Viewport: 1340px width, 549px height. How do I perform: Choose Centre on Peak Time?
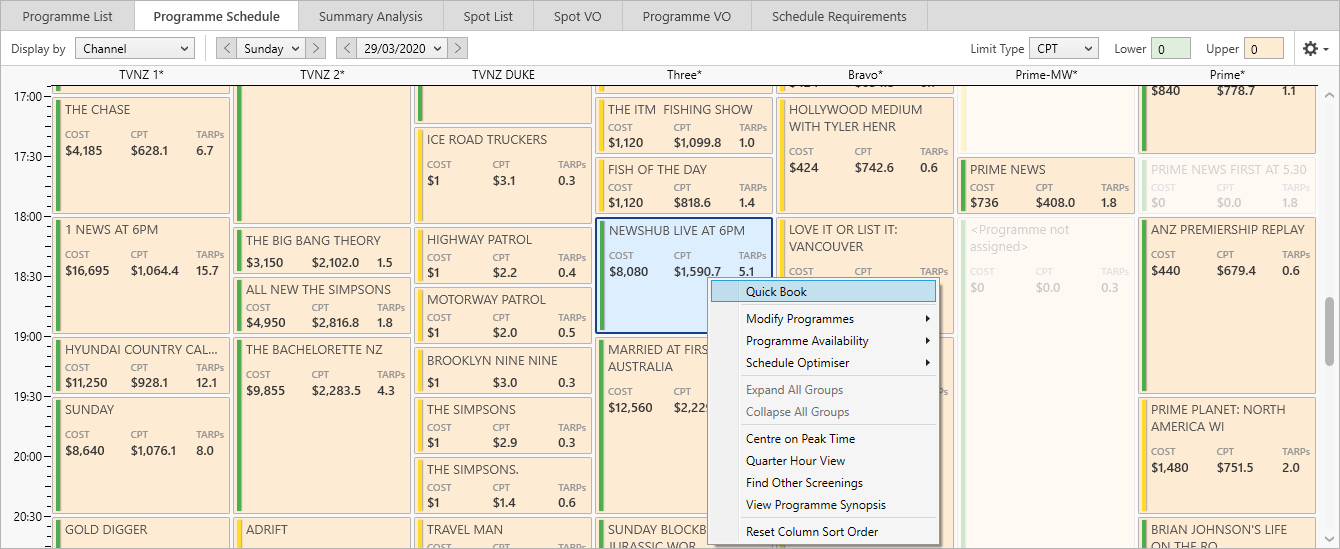tap(824, 439)
